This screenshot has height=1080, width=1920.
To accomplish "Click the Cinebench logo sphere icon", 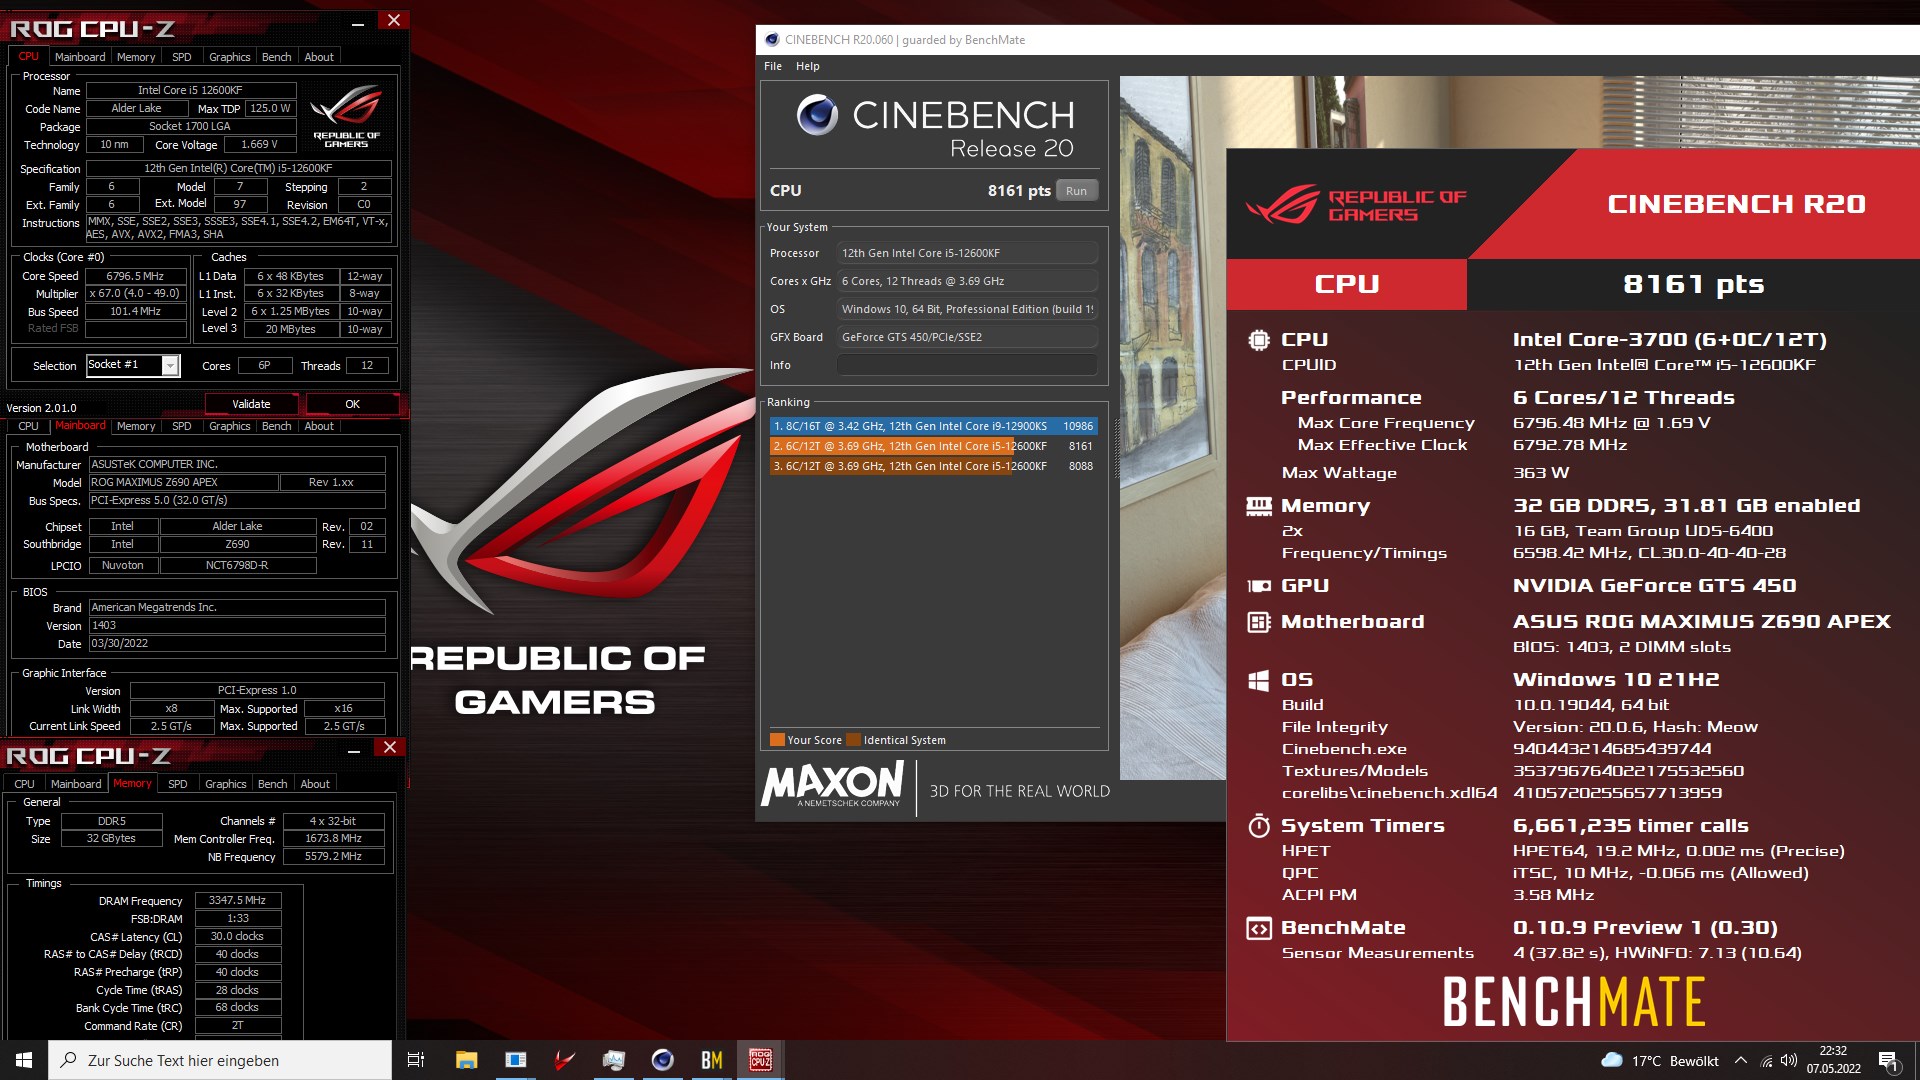I will tap(817, 115).
